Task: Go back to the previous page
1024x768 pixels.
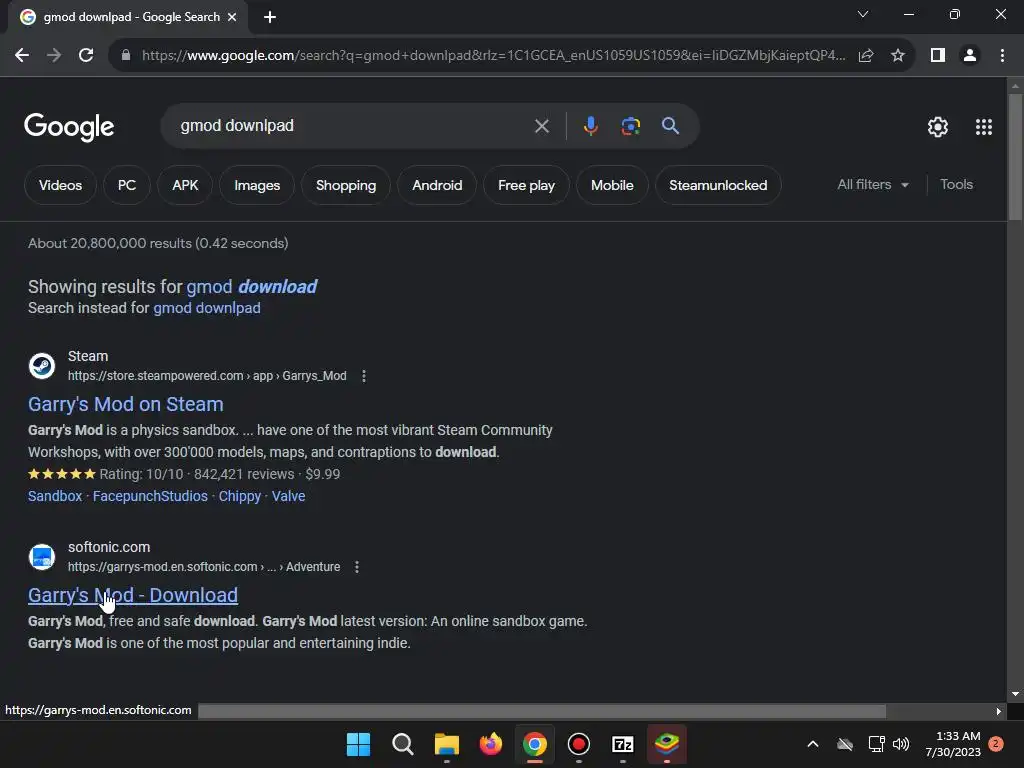Action: (22, 56)
